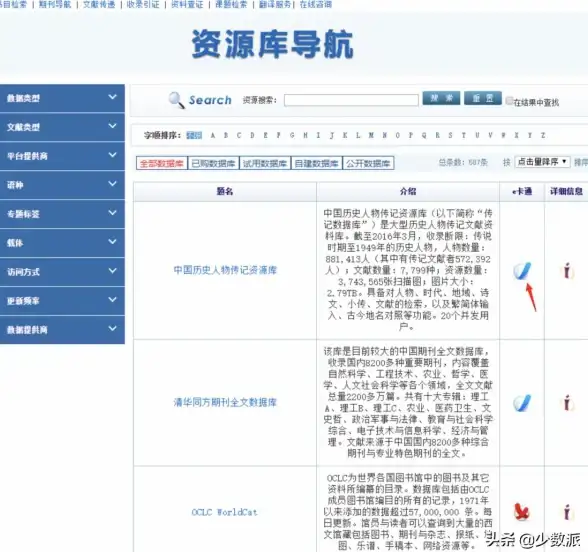Filter databases by letter Z
The width and height of the screenshot is (588, 552).
click(543, 135)
